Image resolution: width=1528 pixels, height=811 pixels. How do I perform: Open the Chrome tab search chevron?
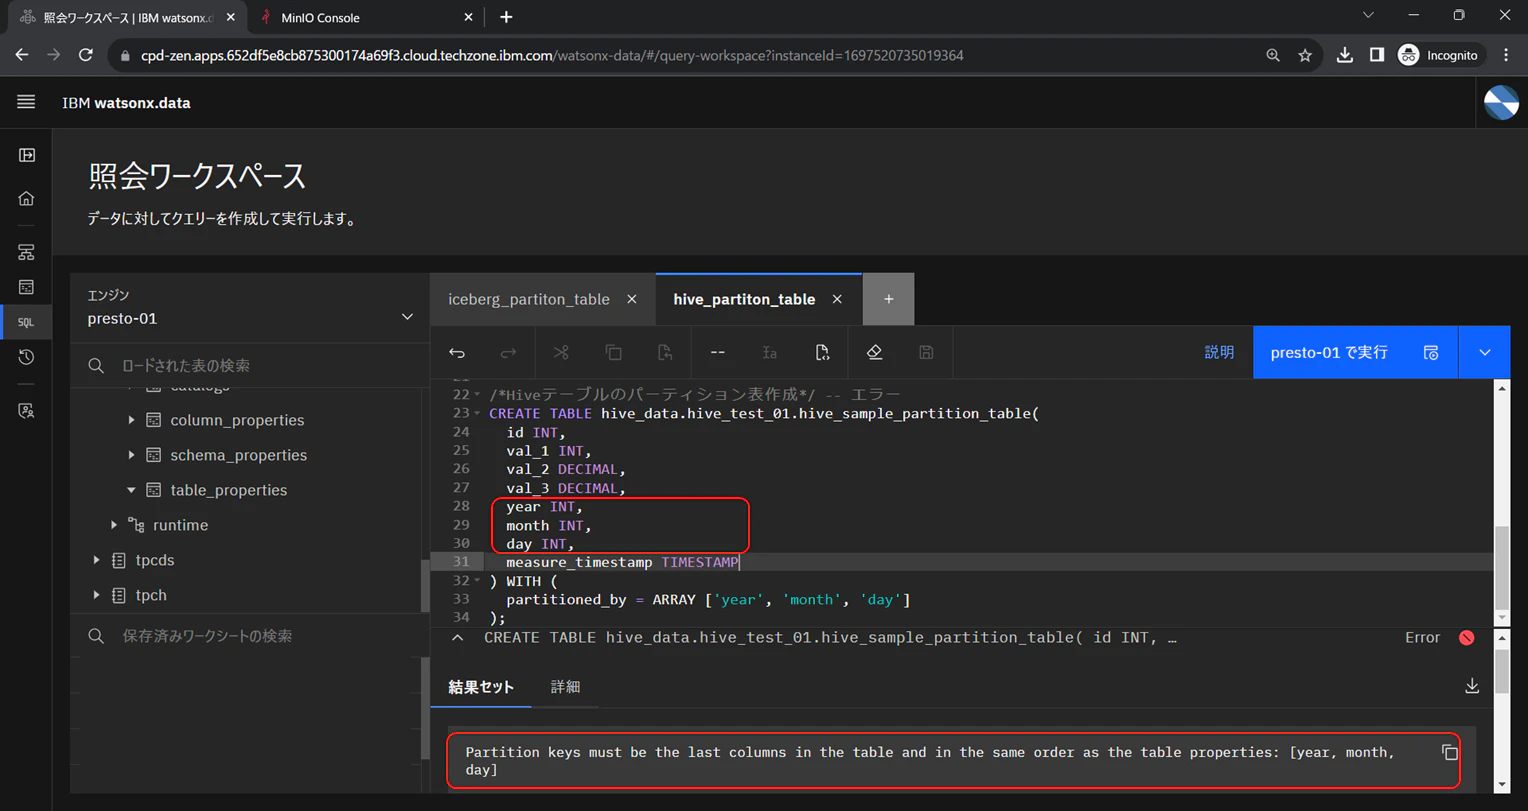coord(1368,16)
